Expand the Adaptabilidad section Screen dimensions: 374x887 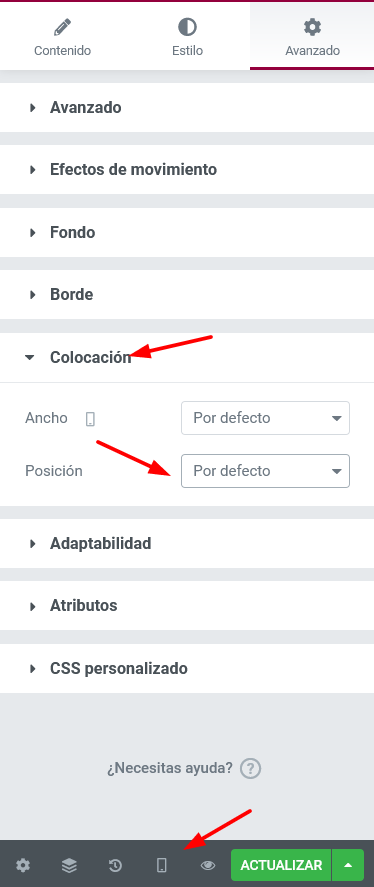tap(187, 544)
